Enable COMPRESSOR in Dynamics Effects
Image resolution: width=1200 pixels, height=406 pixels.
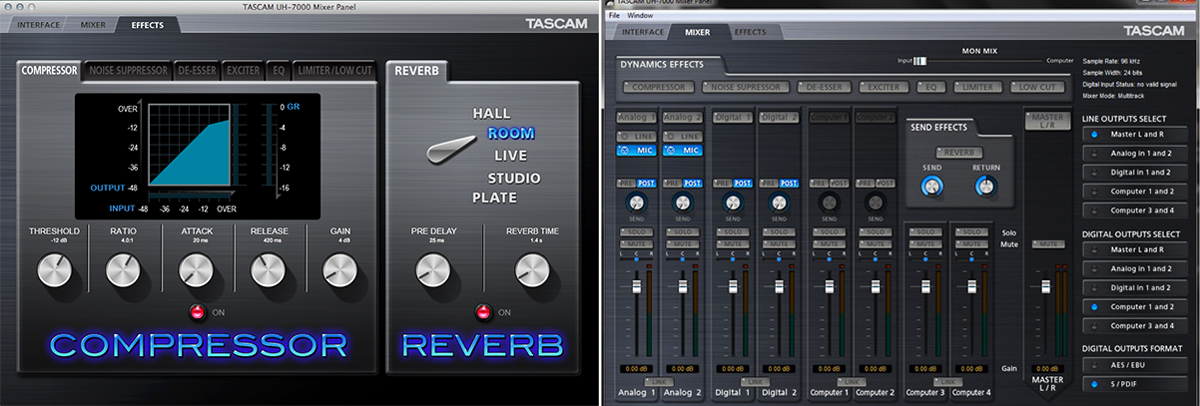click(657, 87)
